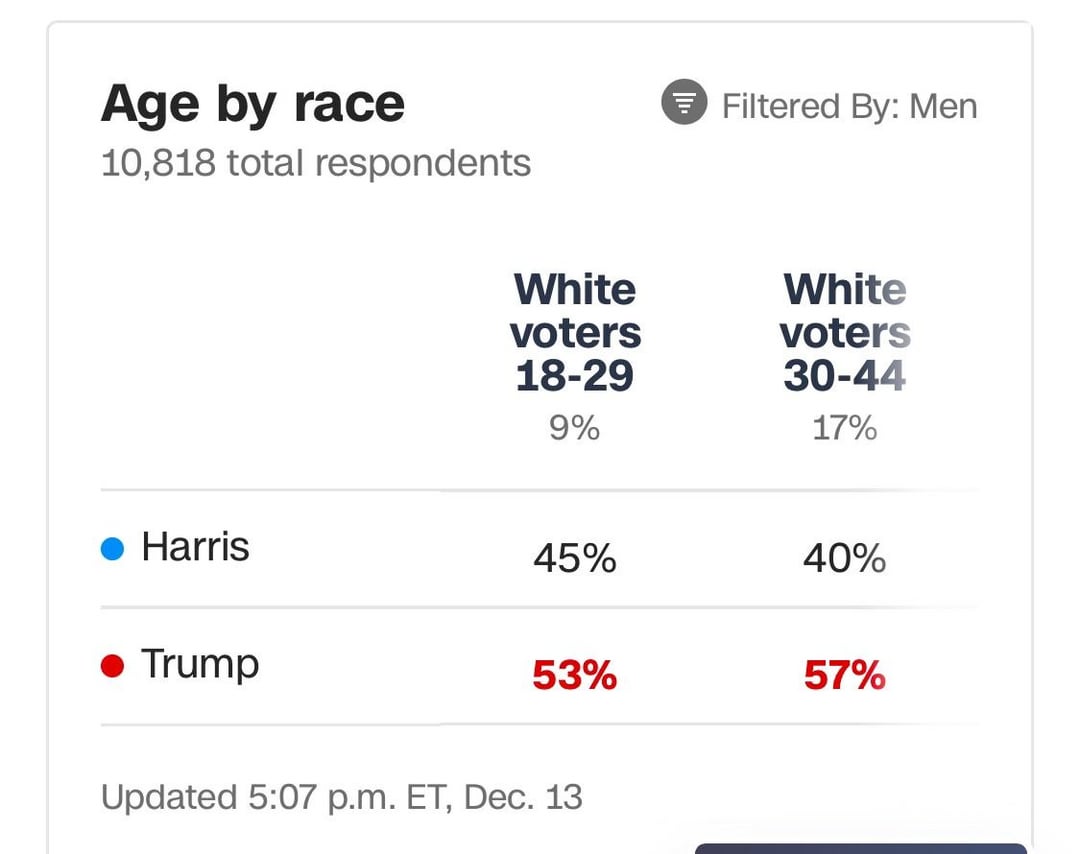This screenshot has width=1080, height=854.
Task: Click the dark button at bottom right
Action: pyautogui.click(x=861, y=848)
